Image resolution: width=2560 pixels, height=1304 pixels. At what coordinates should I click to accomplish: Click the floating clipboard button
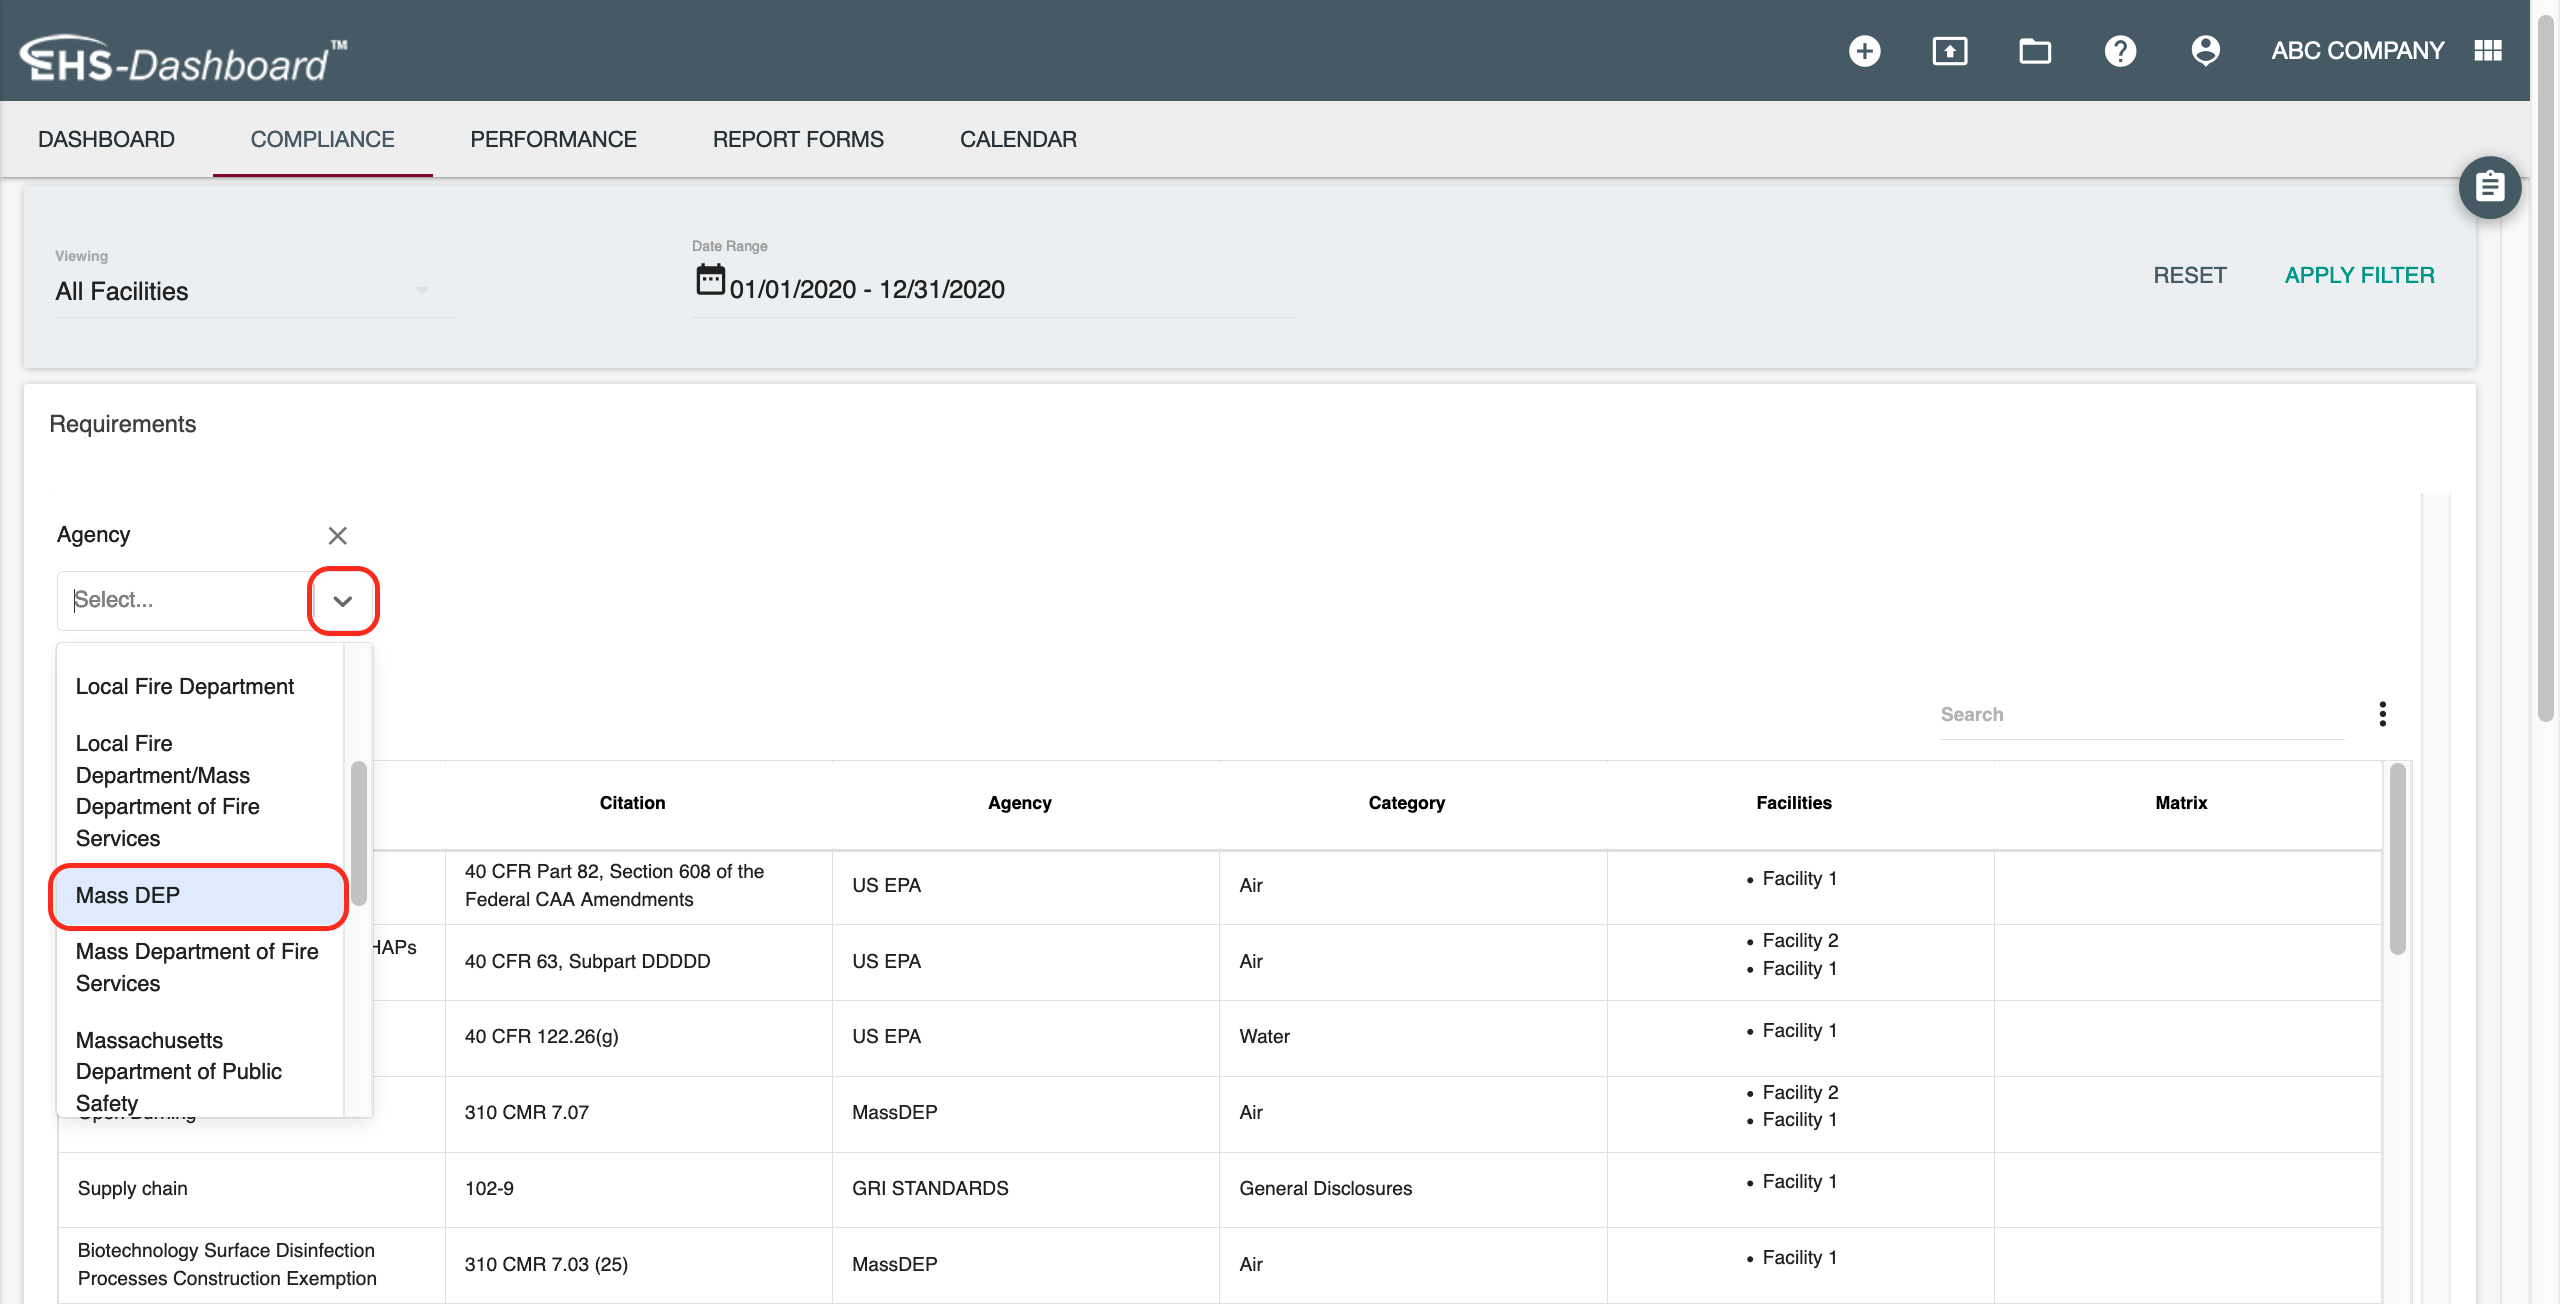(x=2489, y=187)
